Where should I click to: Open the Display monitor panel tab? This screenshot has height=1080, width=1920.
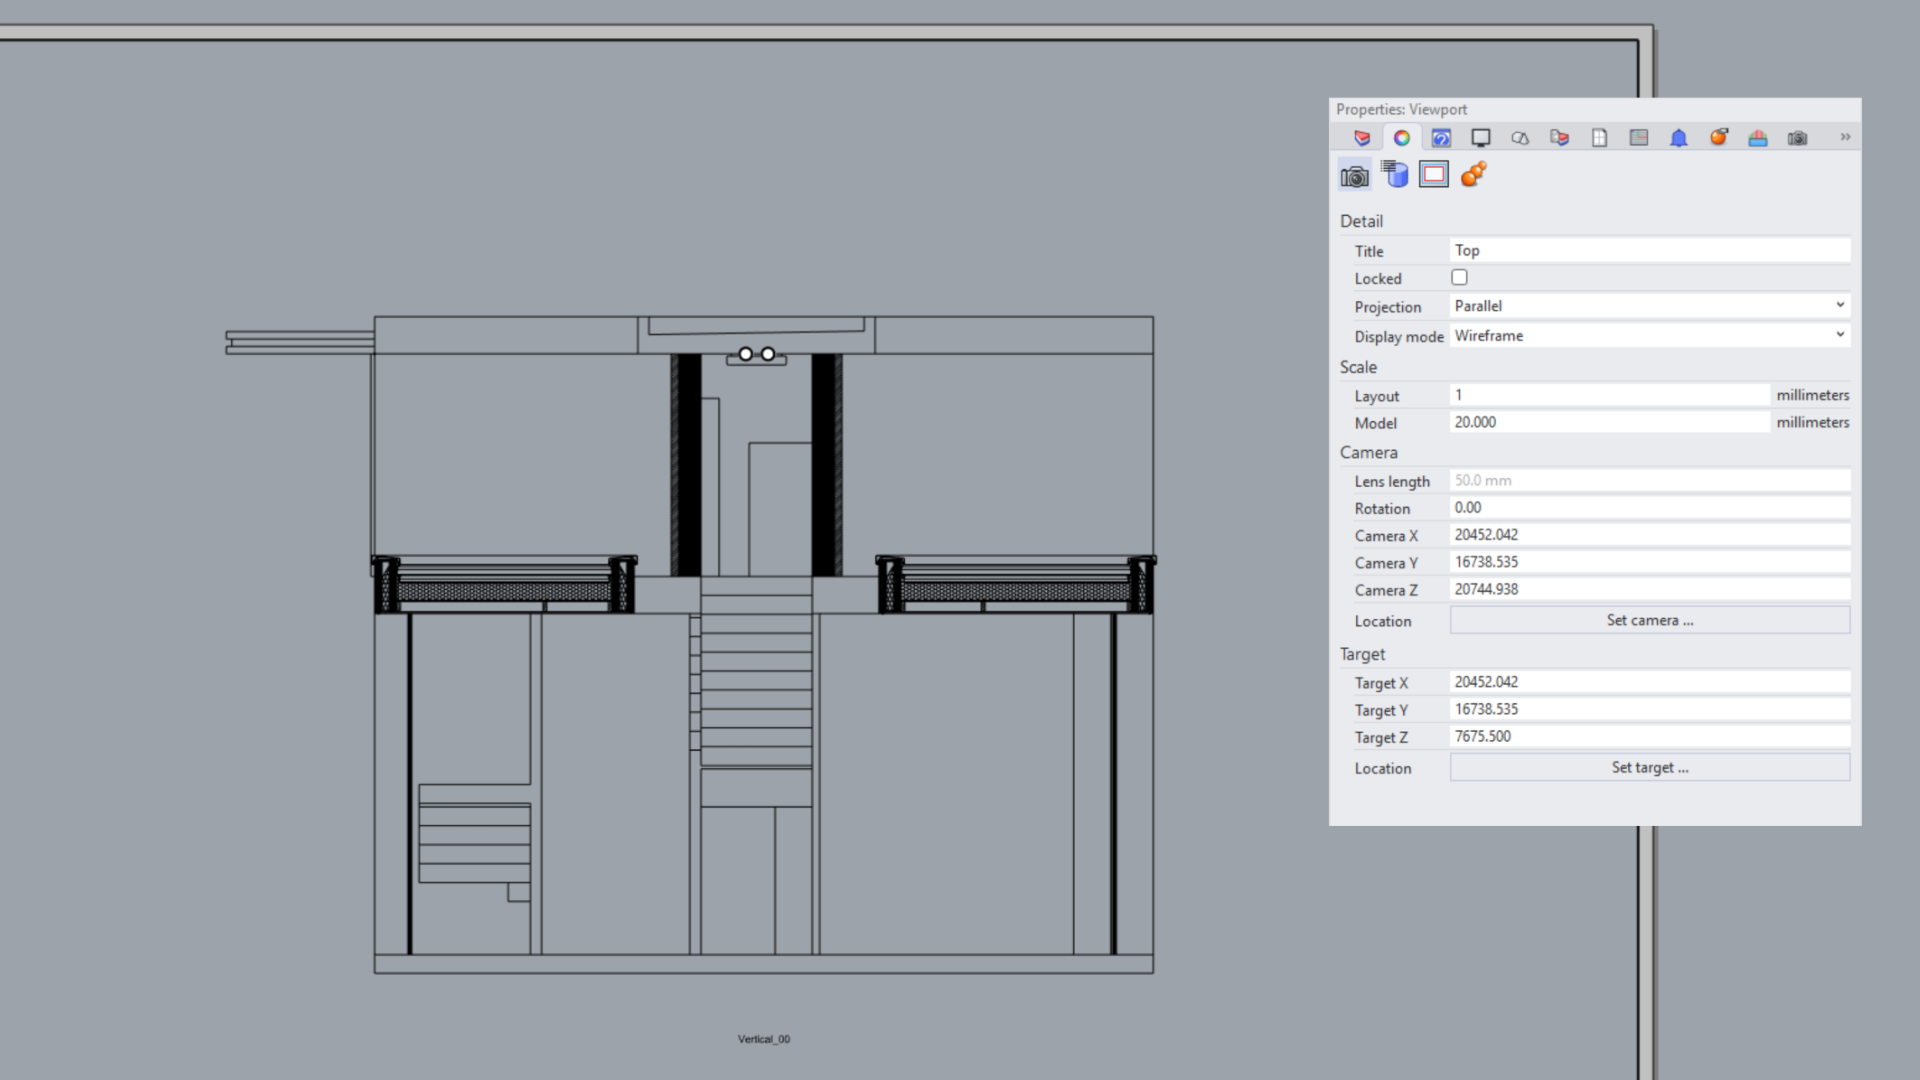(1481, 138)
